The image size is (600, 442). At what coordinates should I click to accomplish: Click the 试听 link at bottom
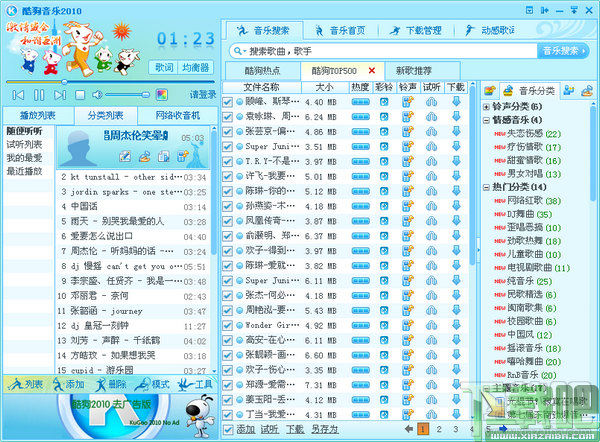coord(269,429)
